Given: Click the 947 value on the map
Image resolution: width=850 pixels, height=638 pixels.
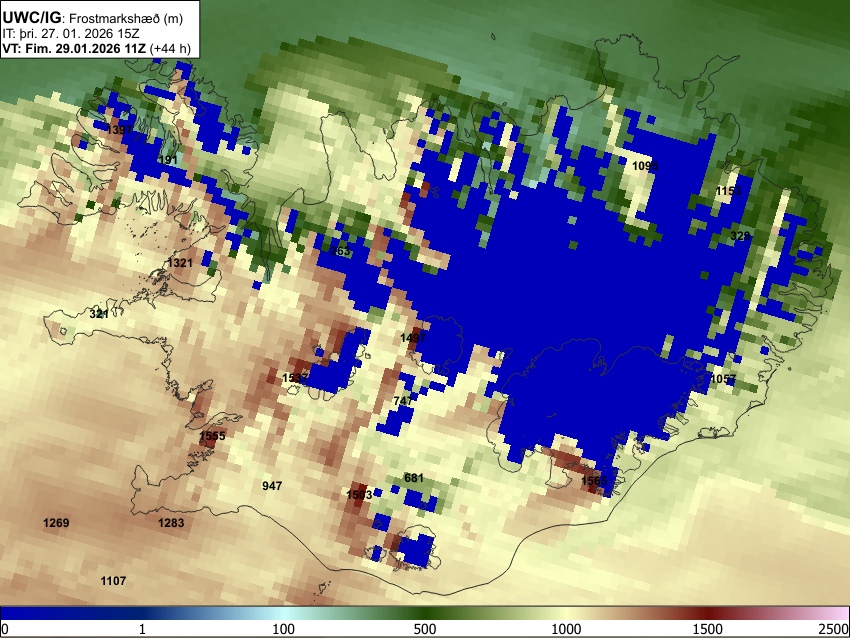Looking at the screenshot, I should click(x=272, y=486).
